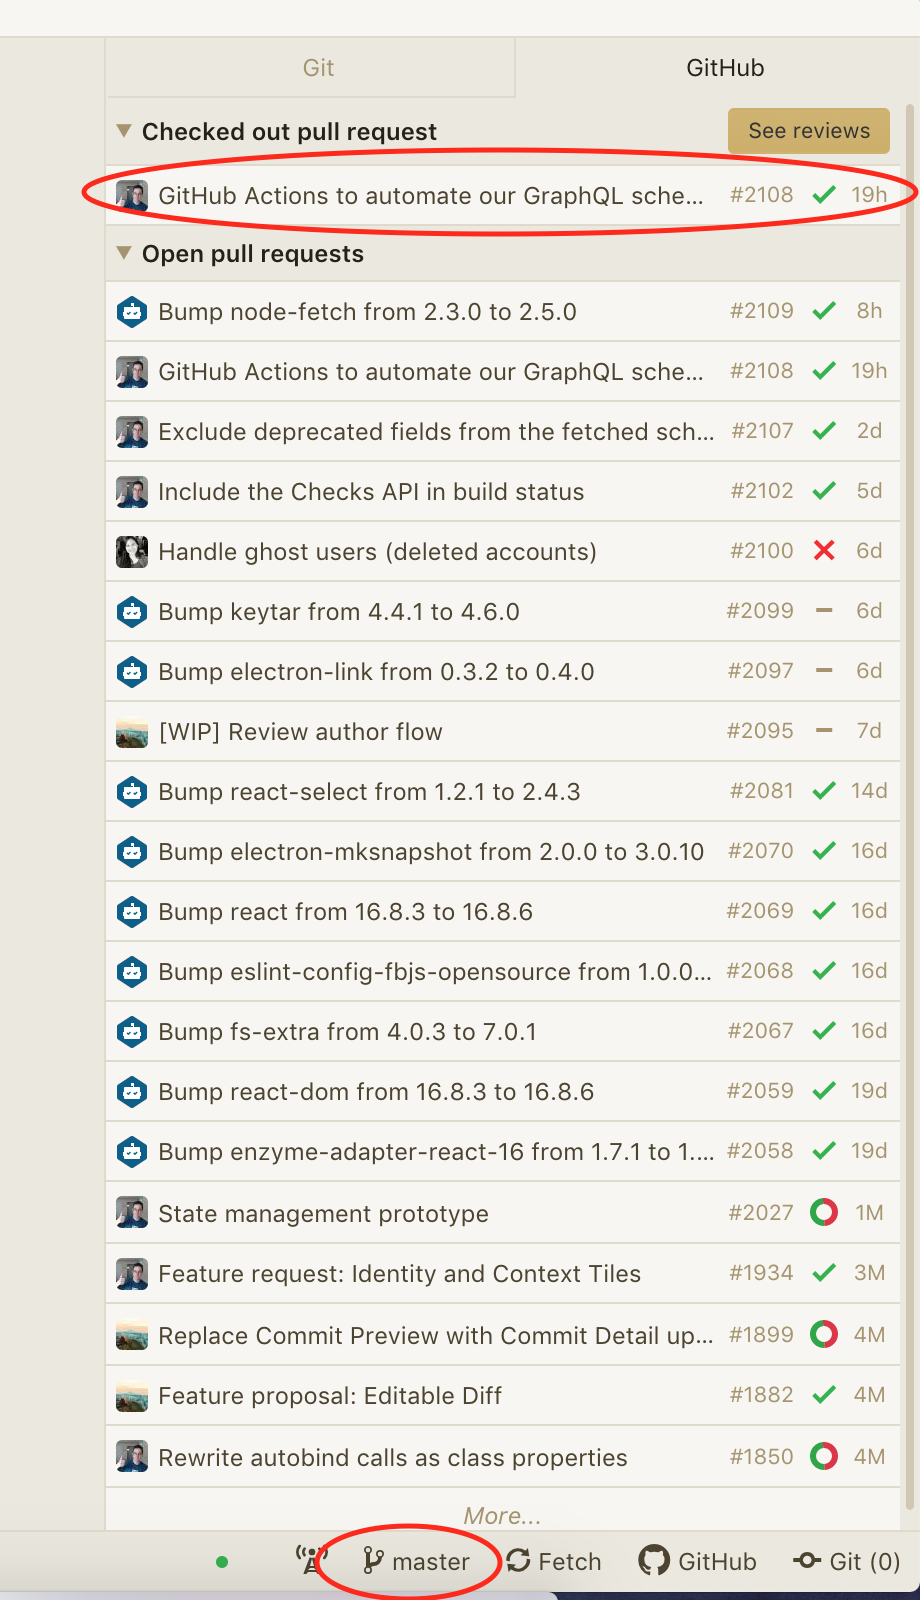The width and height of the screenshot is (920, 1600).
Task: Click dependabot avatar on Bump react from 16.8.3 row
Action: [132, 912]
